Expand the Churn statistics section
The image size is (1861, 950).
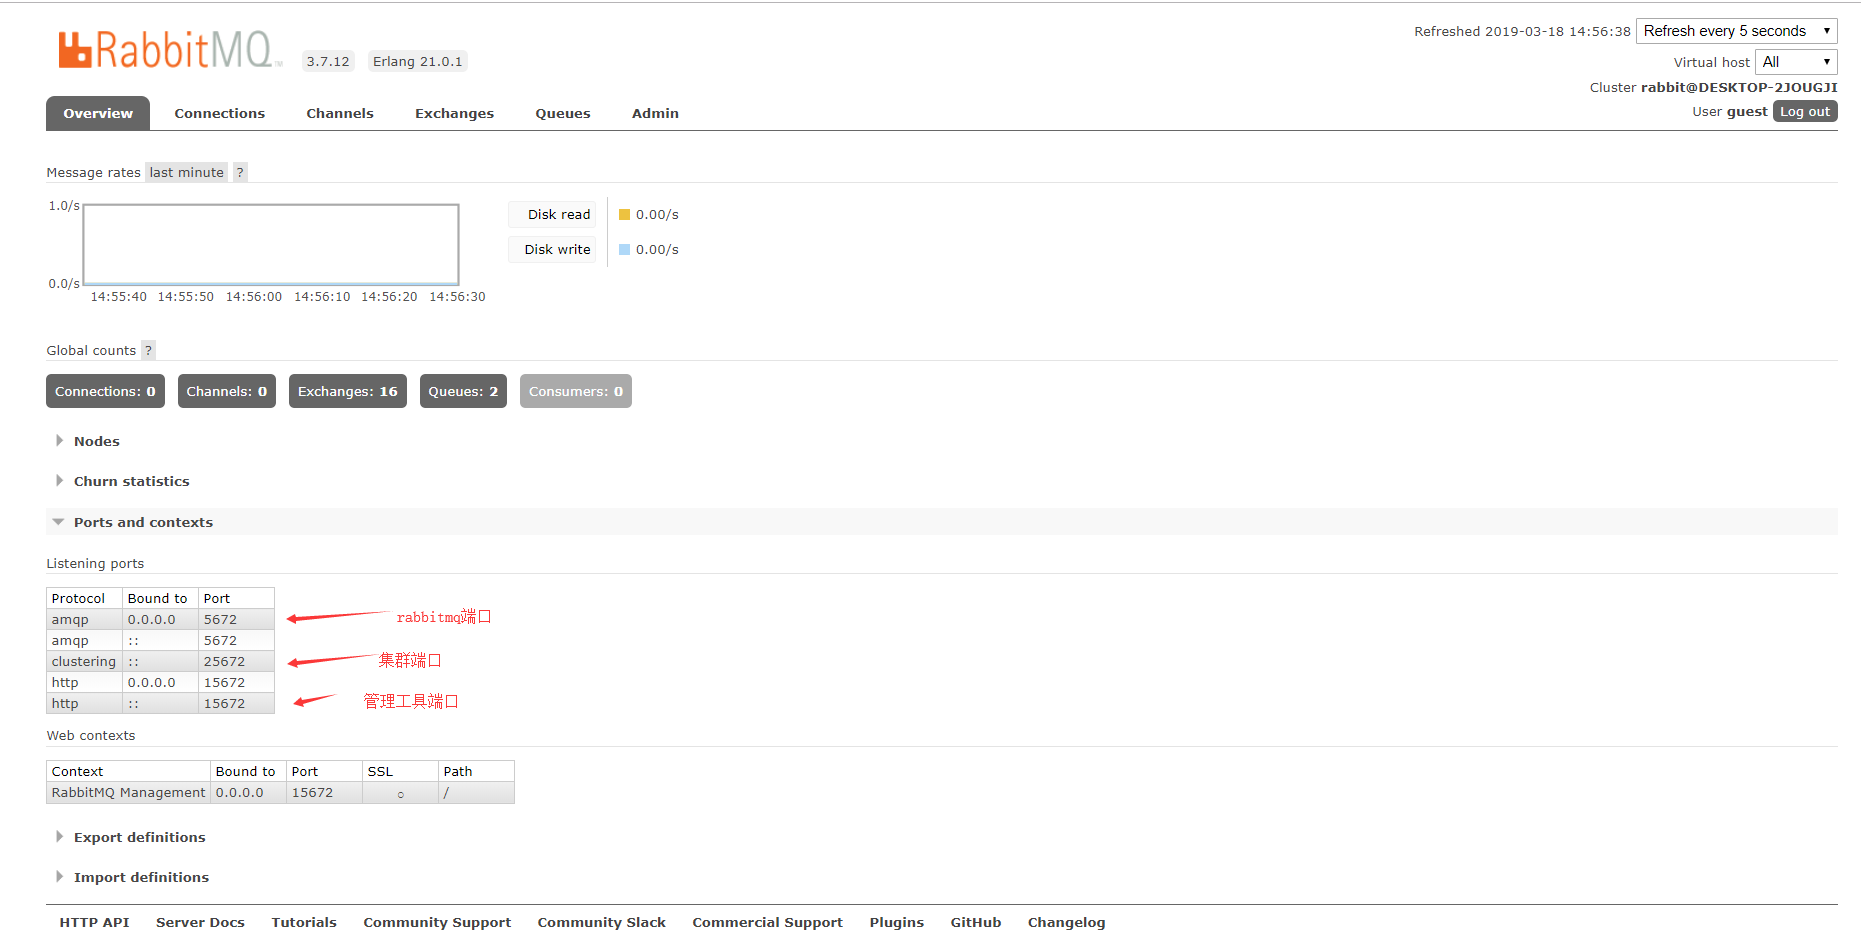point(131,481)
